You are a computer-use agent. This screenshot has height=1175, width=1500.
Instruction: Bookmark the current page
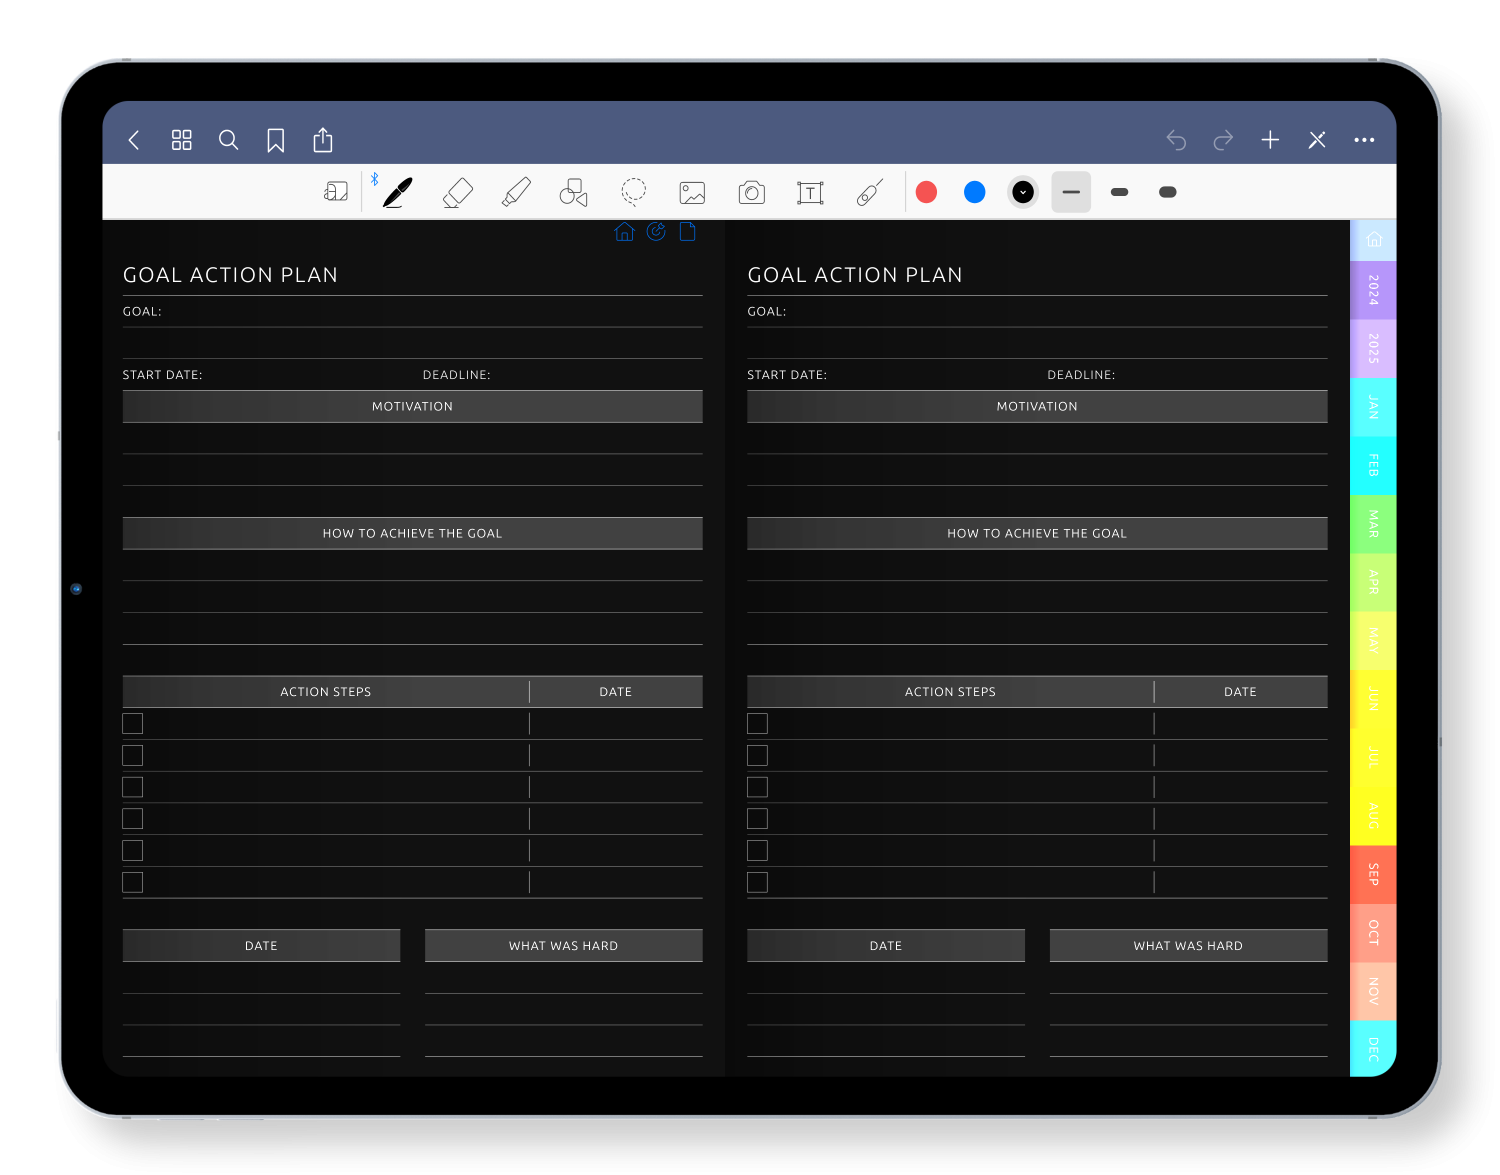[x=276, y=140]
